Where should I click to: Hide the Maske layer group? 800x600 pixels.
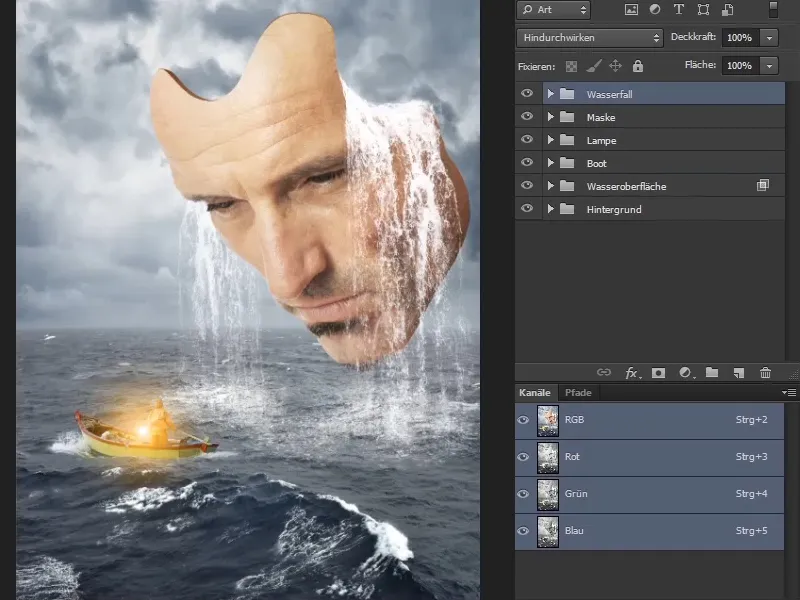527,116
